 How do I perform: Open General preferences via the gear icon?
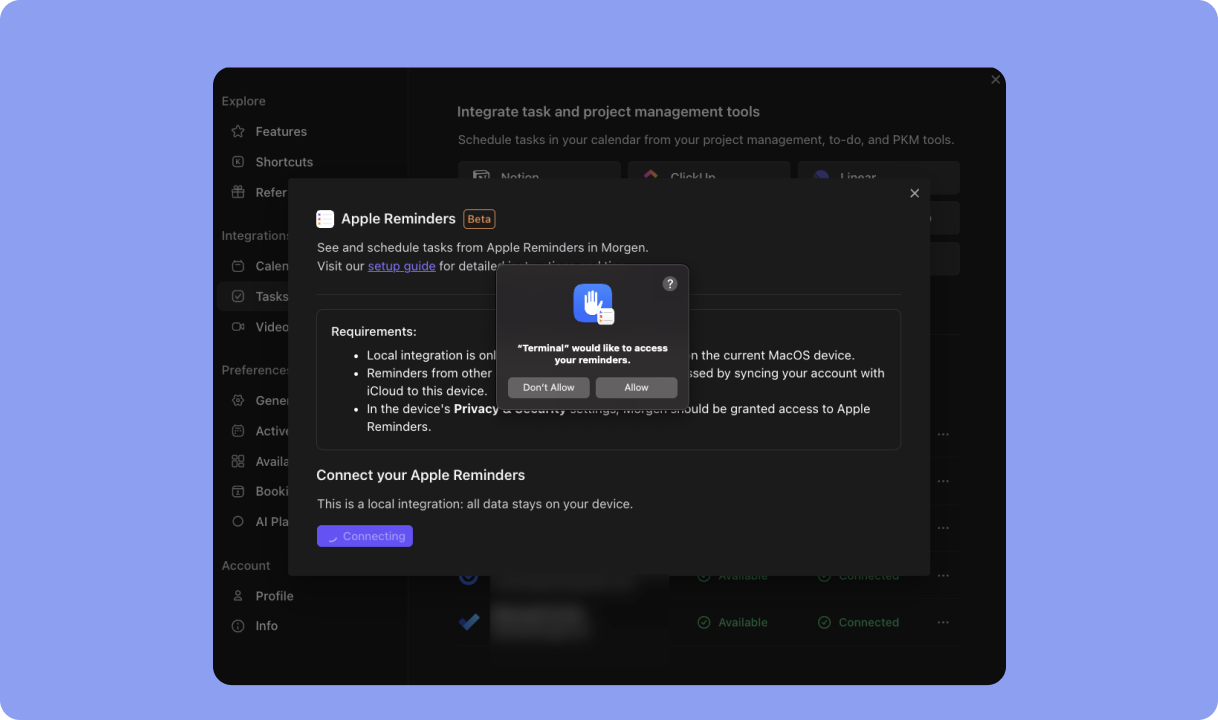click(238, 400)
